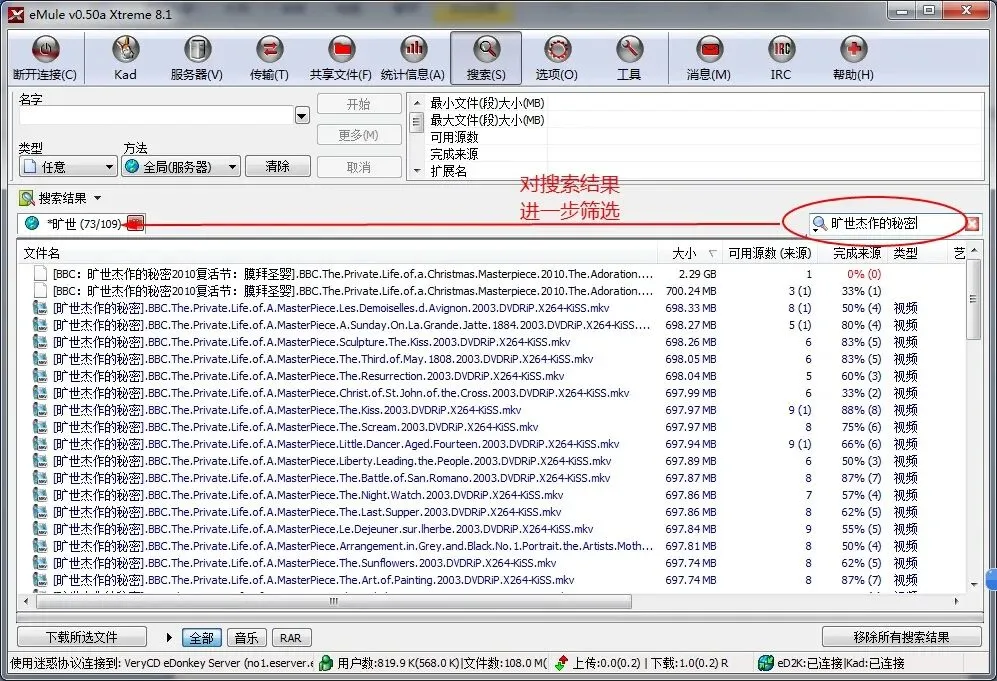Expand the name (名字) search history dropdown
The height and width of the screenshot is (681, 997).
(x=302, y=116)
